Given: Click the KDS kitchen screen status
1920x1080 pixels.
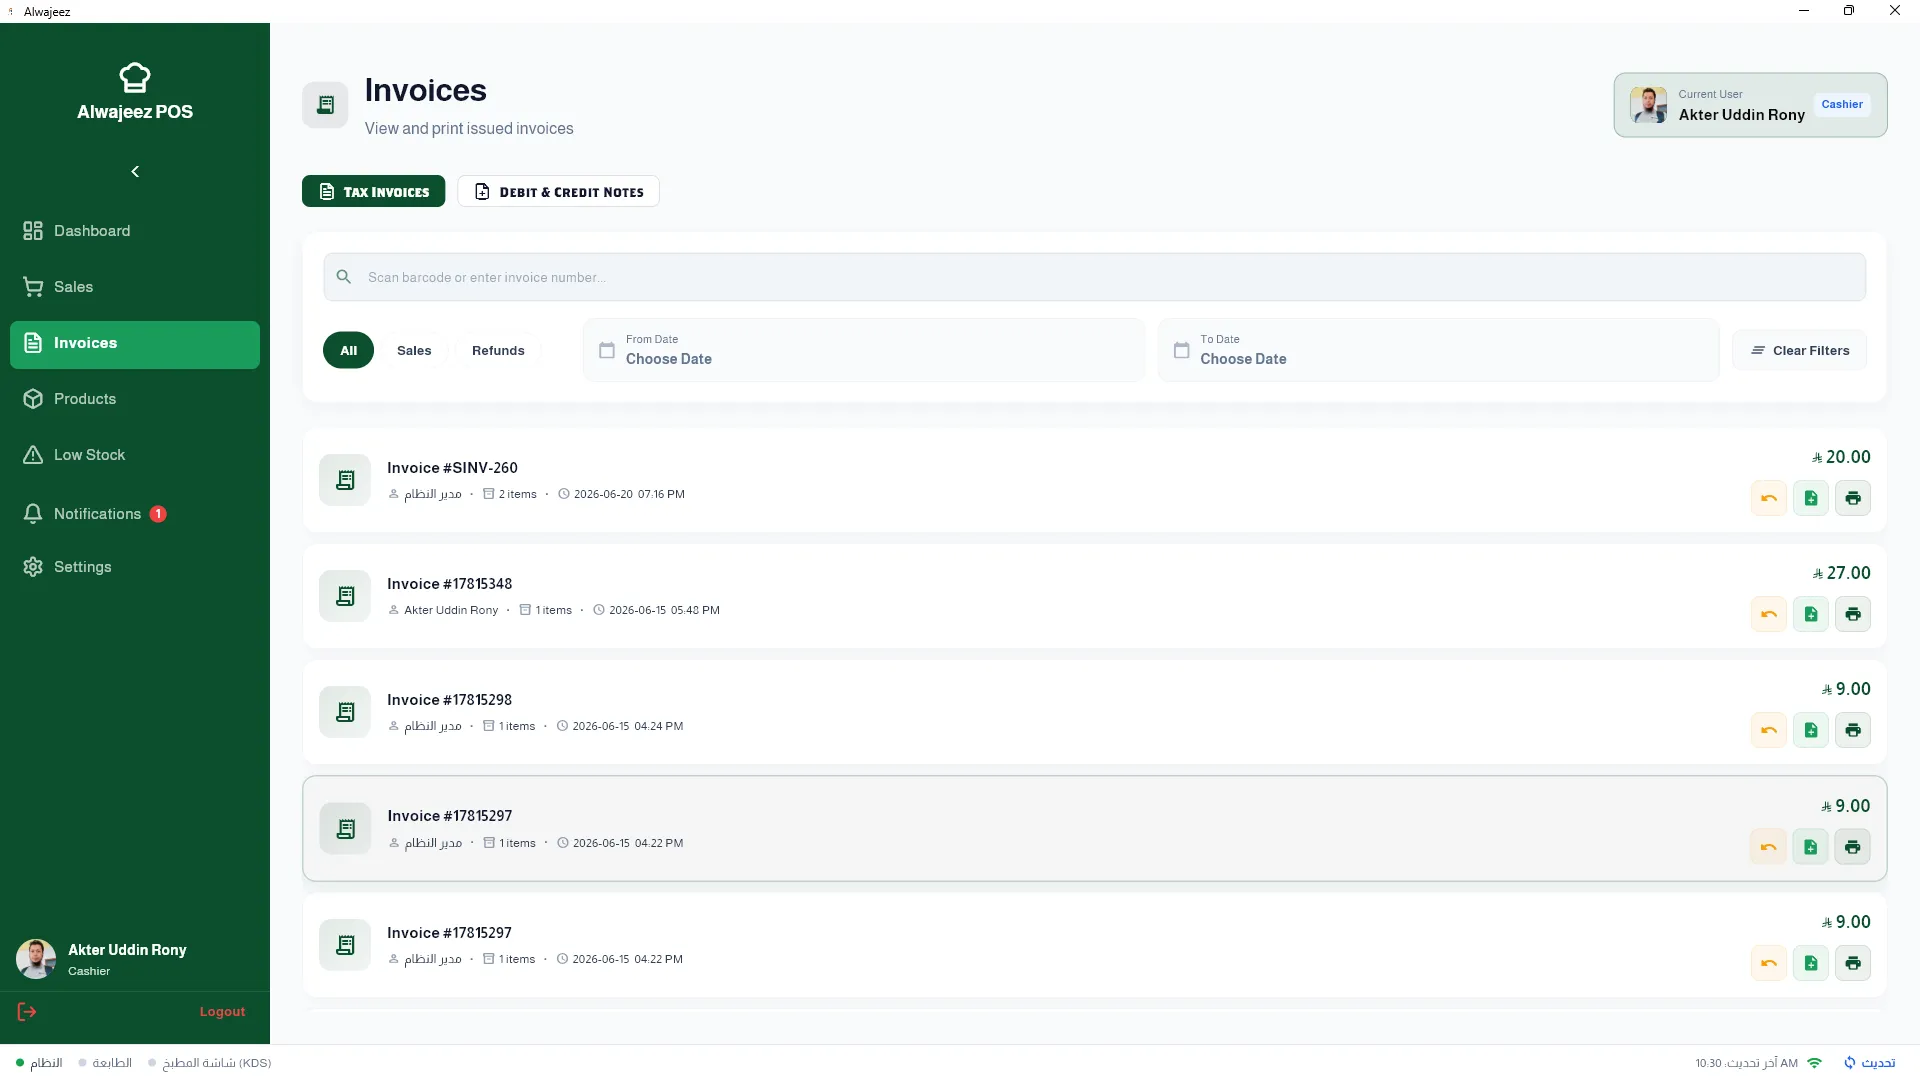Looking at the screenshot, I should [210, 1063].
